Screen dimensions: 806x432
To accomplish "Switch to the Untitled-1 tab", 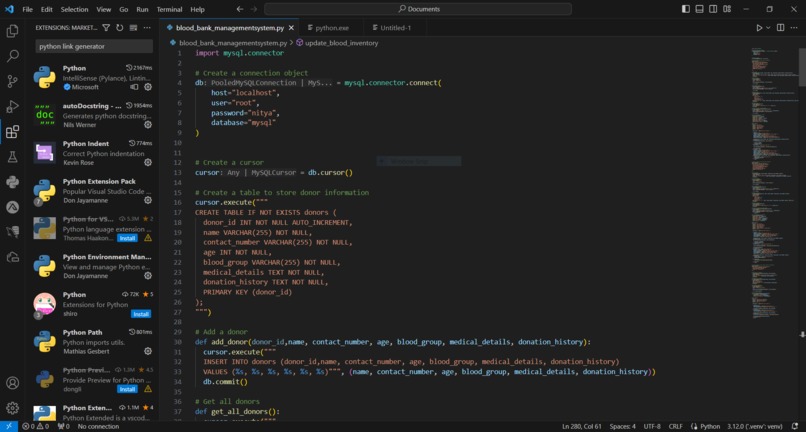I will tap(394, 28).
